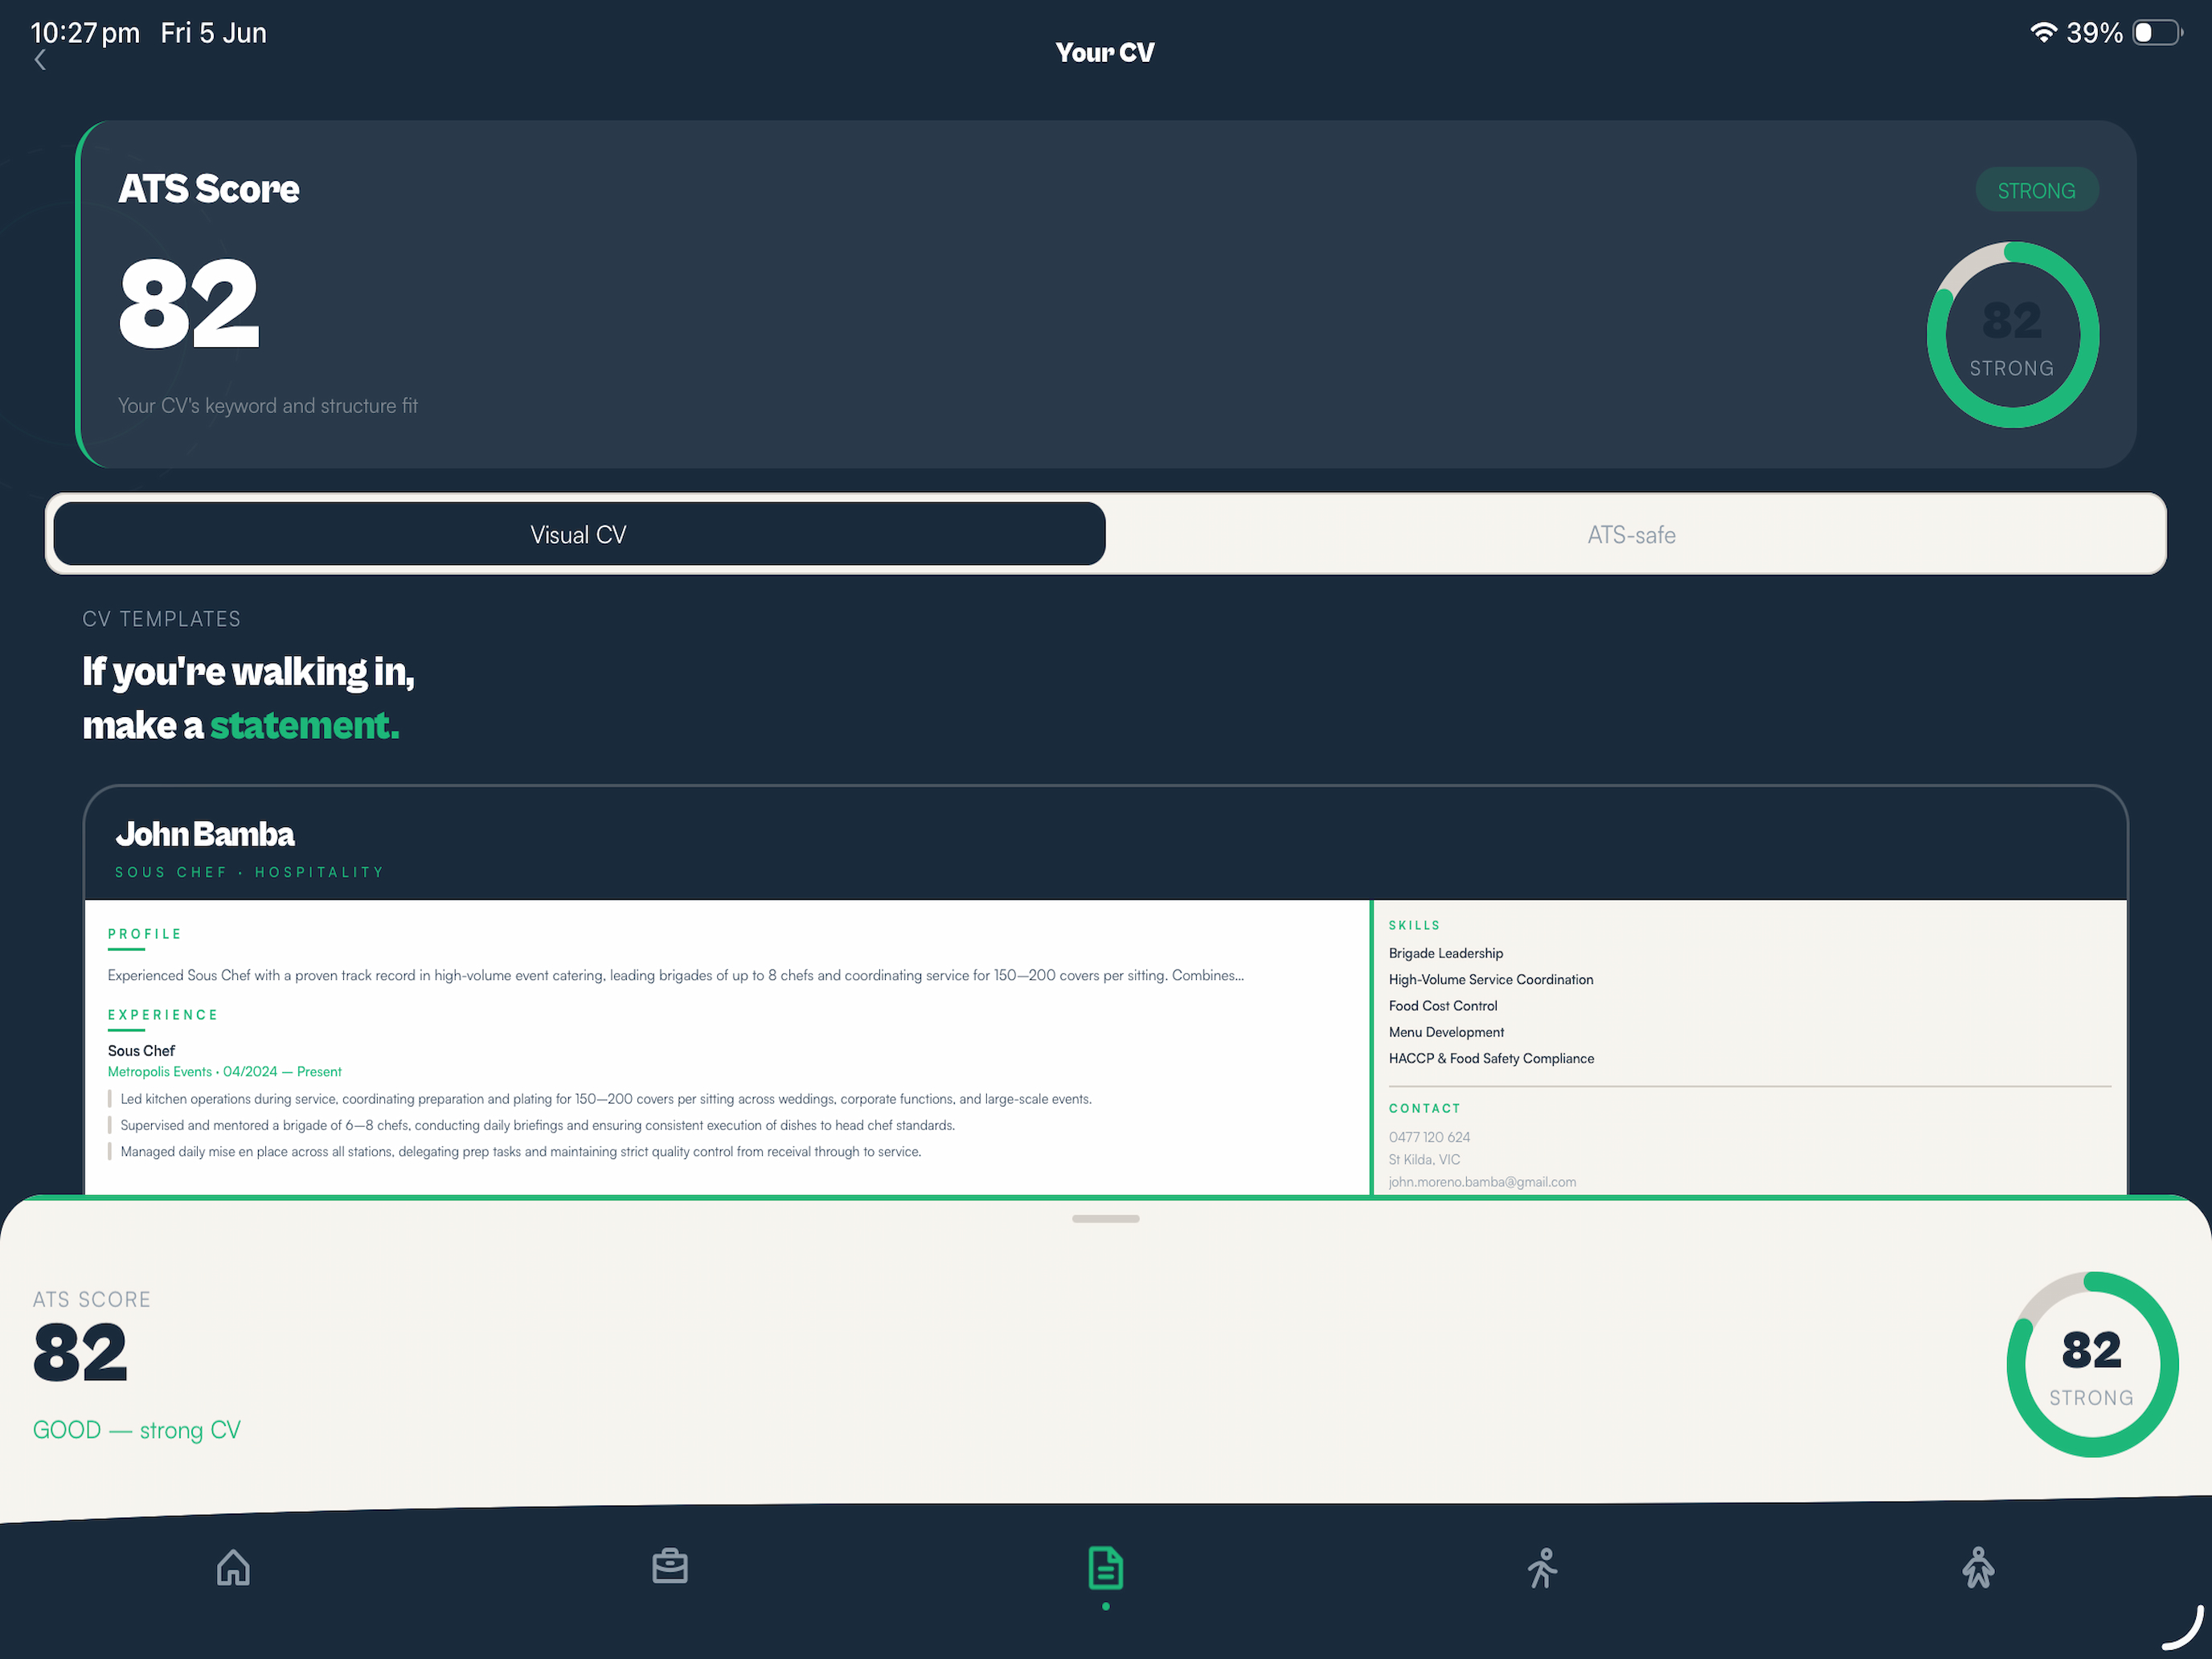Click the 'Food Cost Control' skill
Screen dimensions: 2212x1659
click(1443, 1005)
